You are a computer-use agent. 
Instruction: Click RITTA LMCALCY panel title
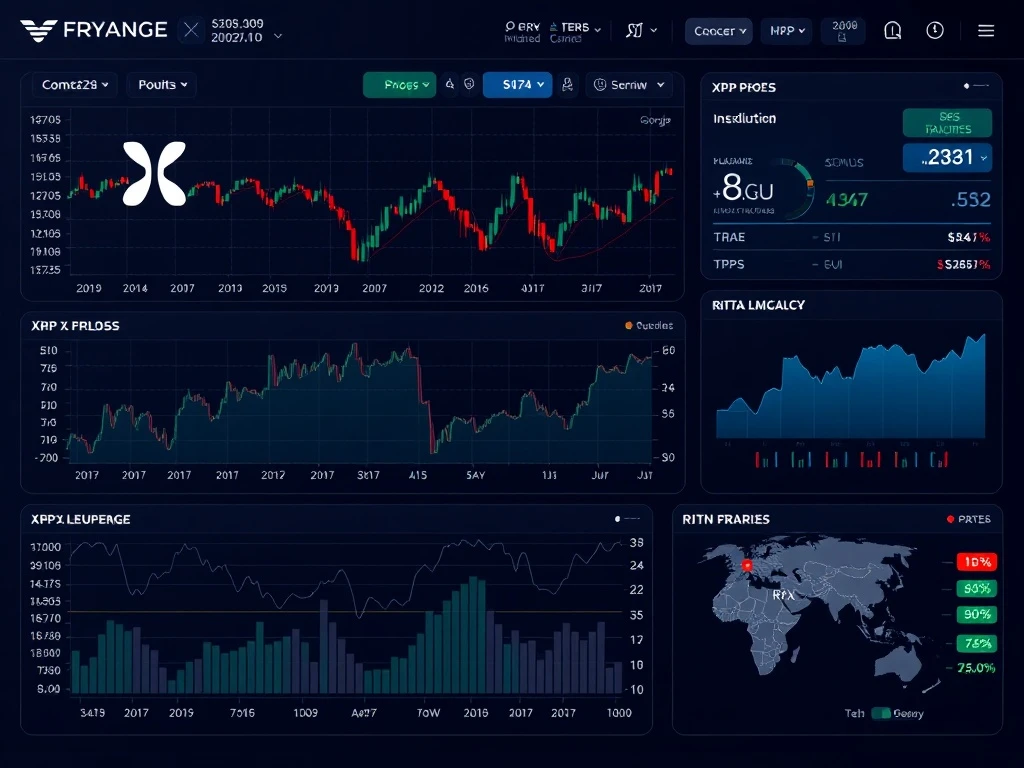[x=758, y=305]
